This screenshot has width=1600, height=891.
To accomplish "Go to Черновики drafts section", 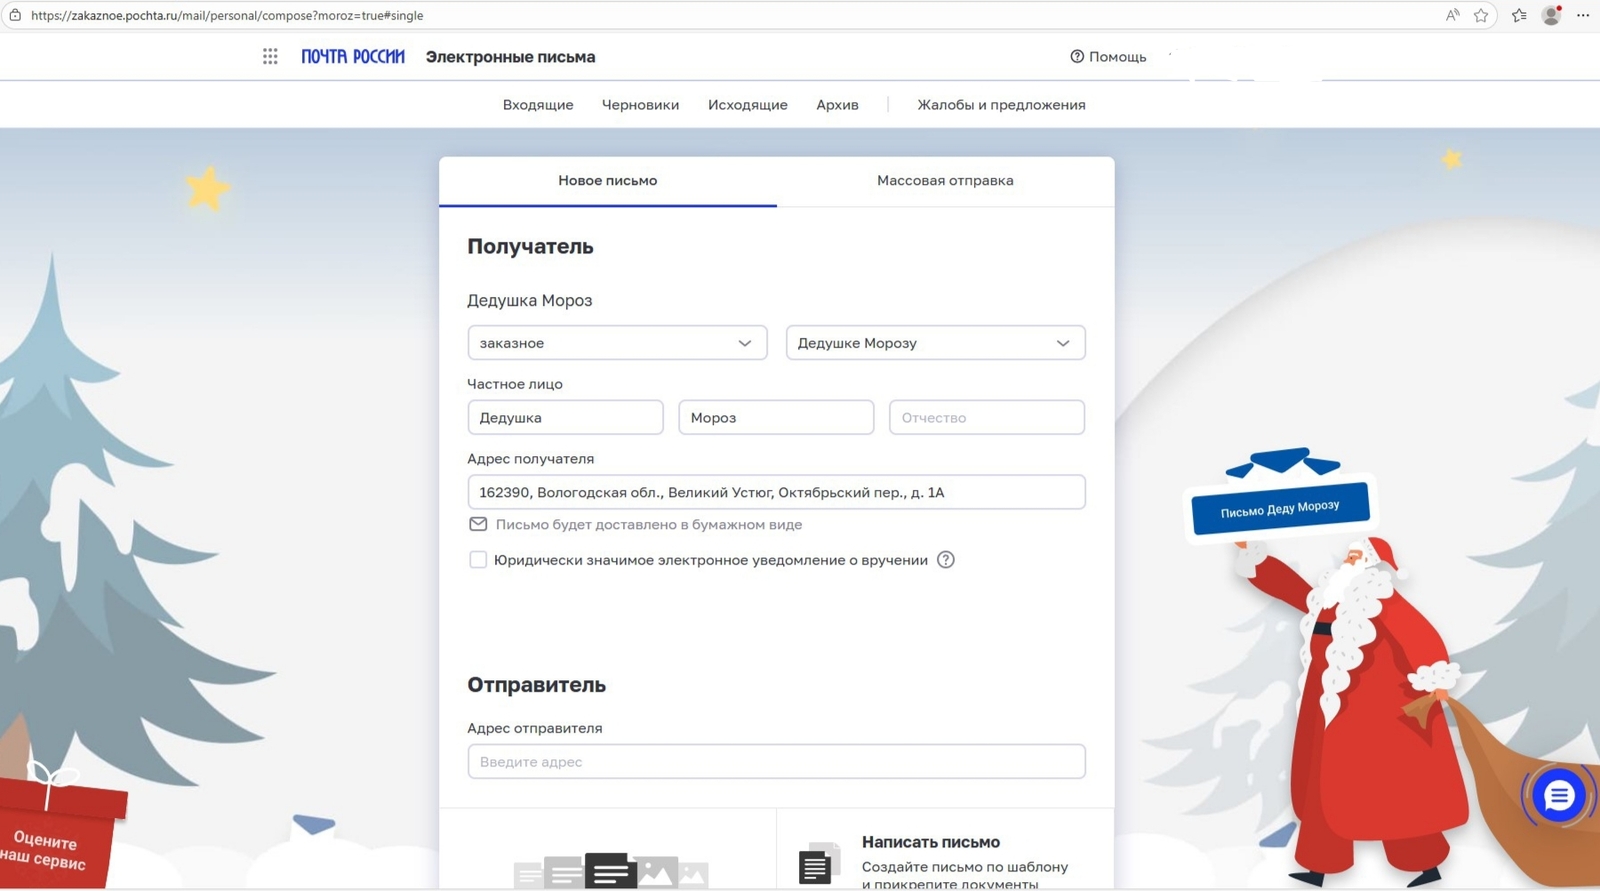I will tap(640, 105).
